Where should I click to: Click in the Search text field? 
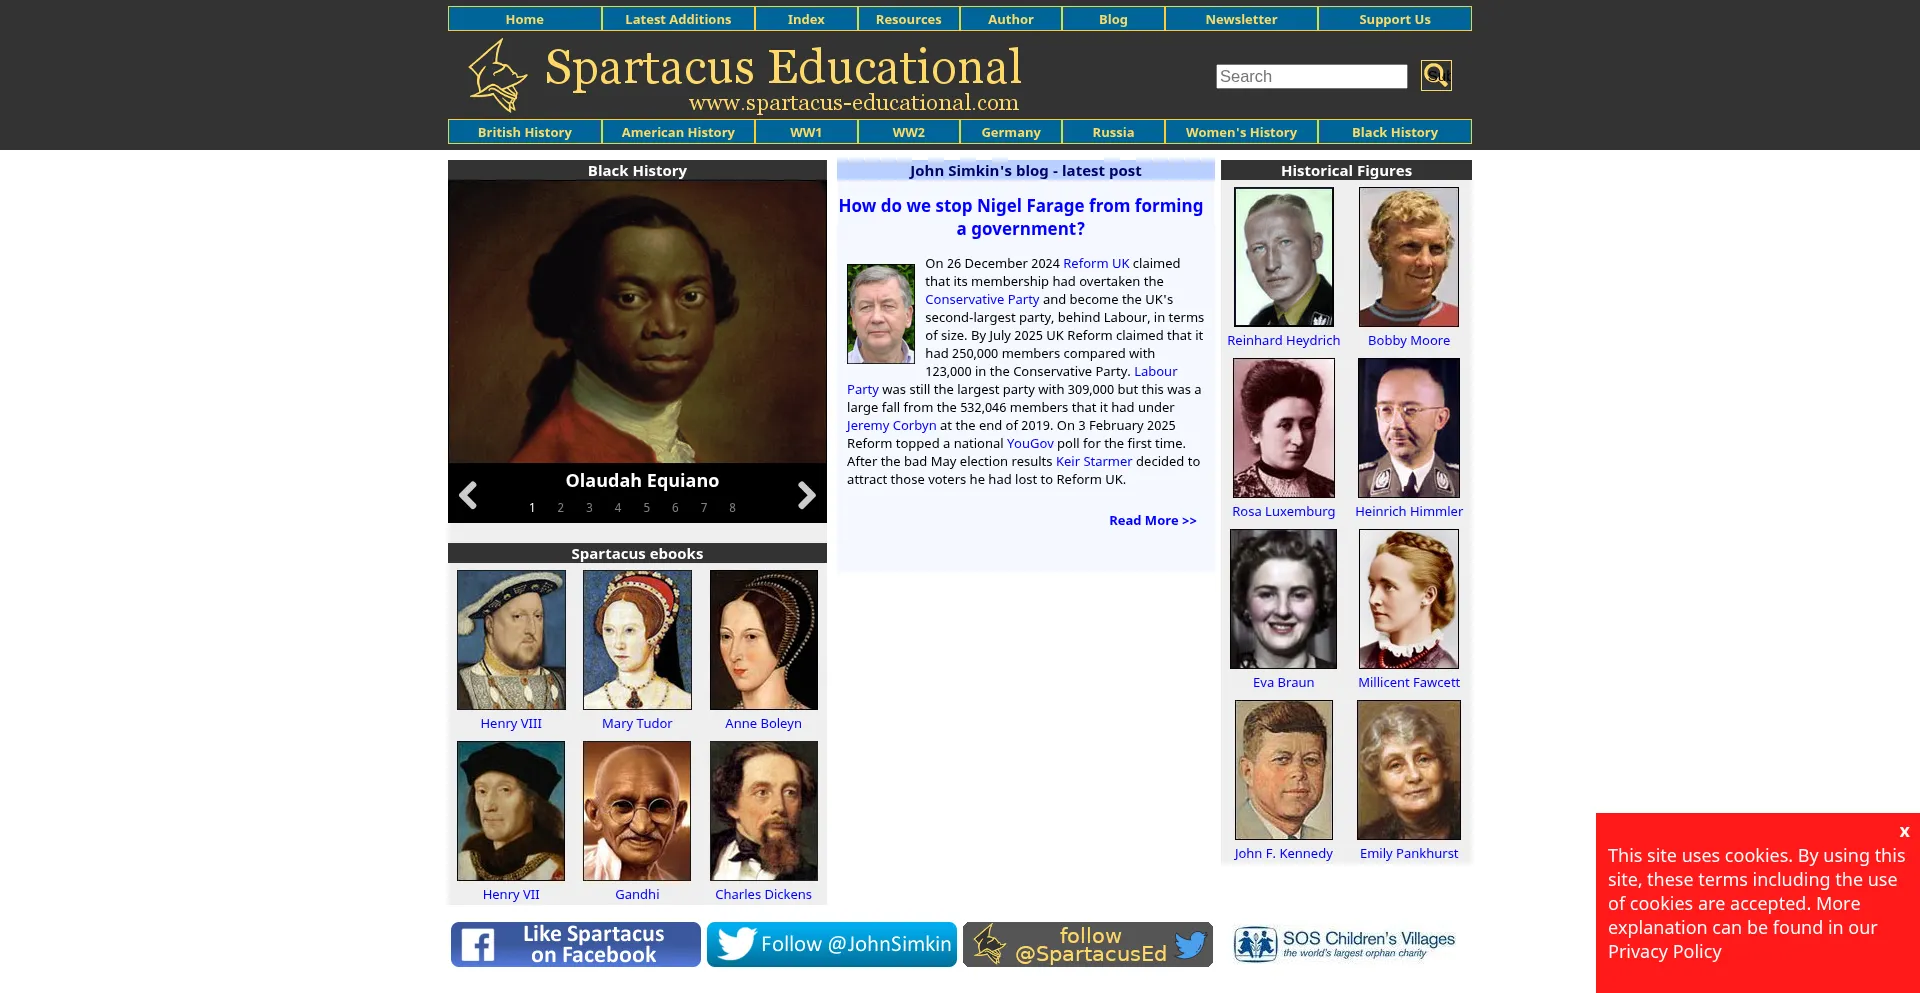(1310, 76)
